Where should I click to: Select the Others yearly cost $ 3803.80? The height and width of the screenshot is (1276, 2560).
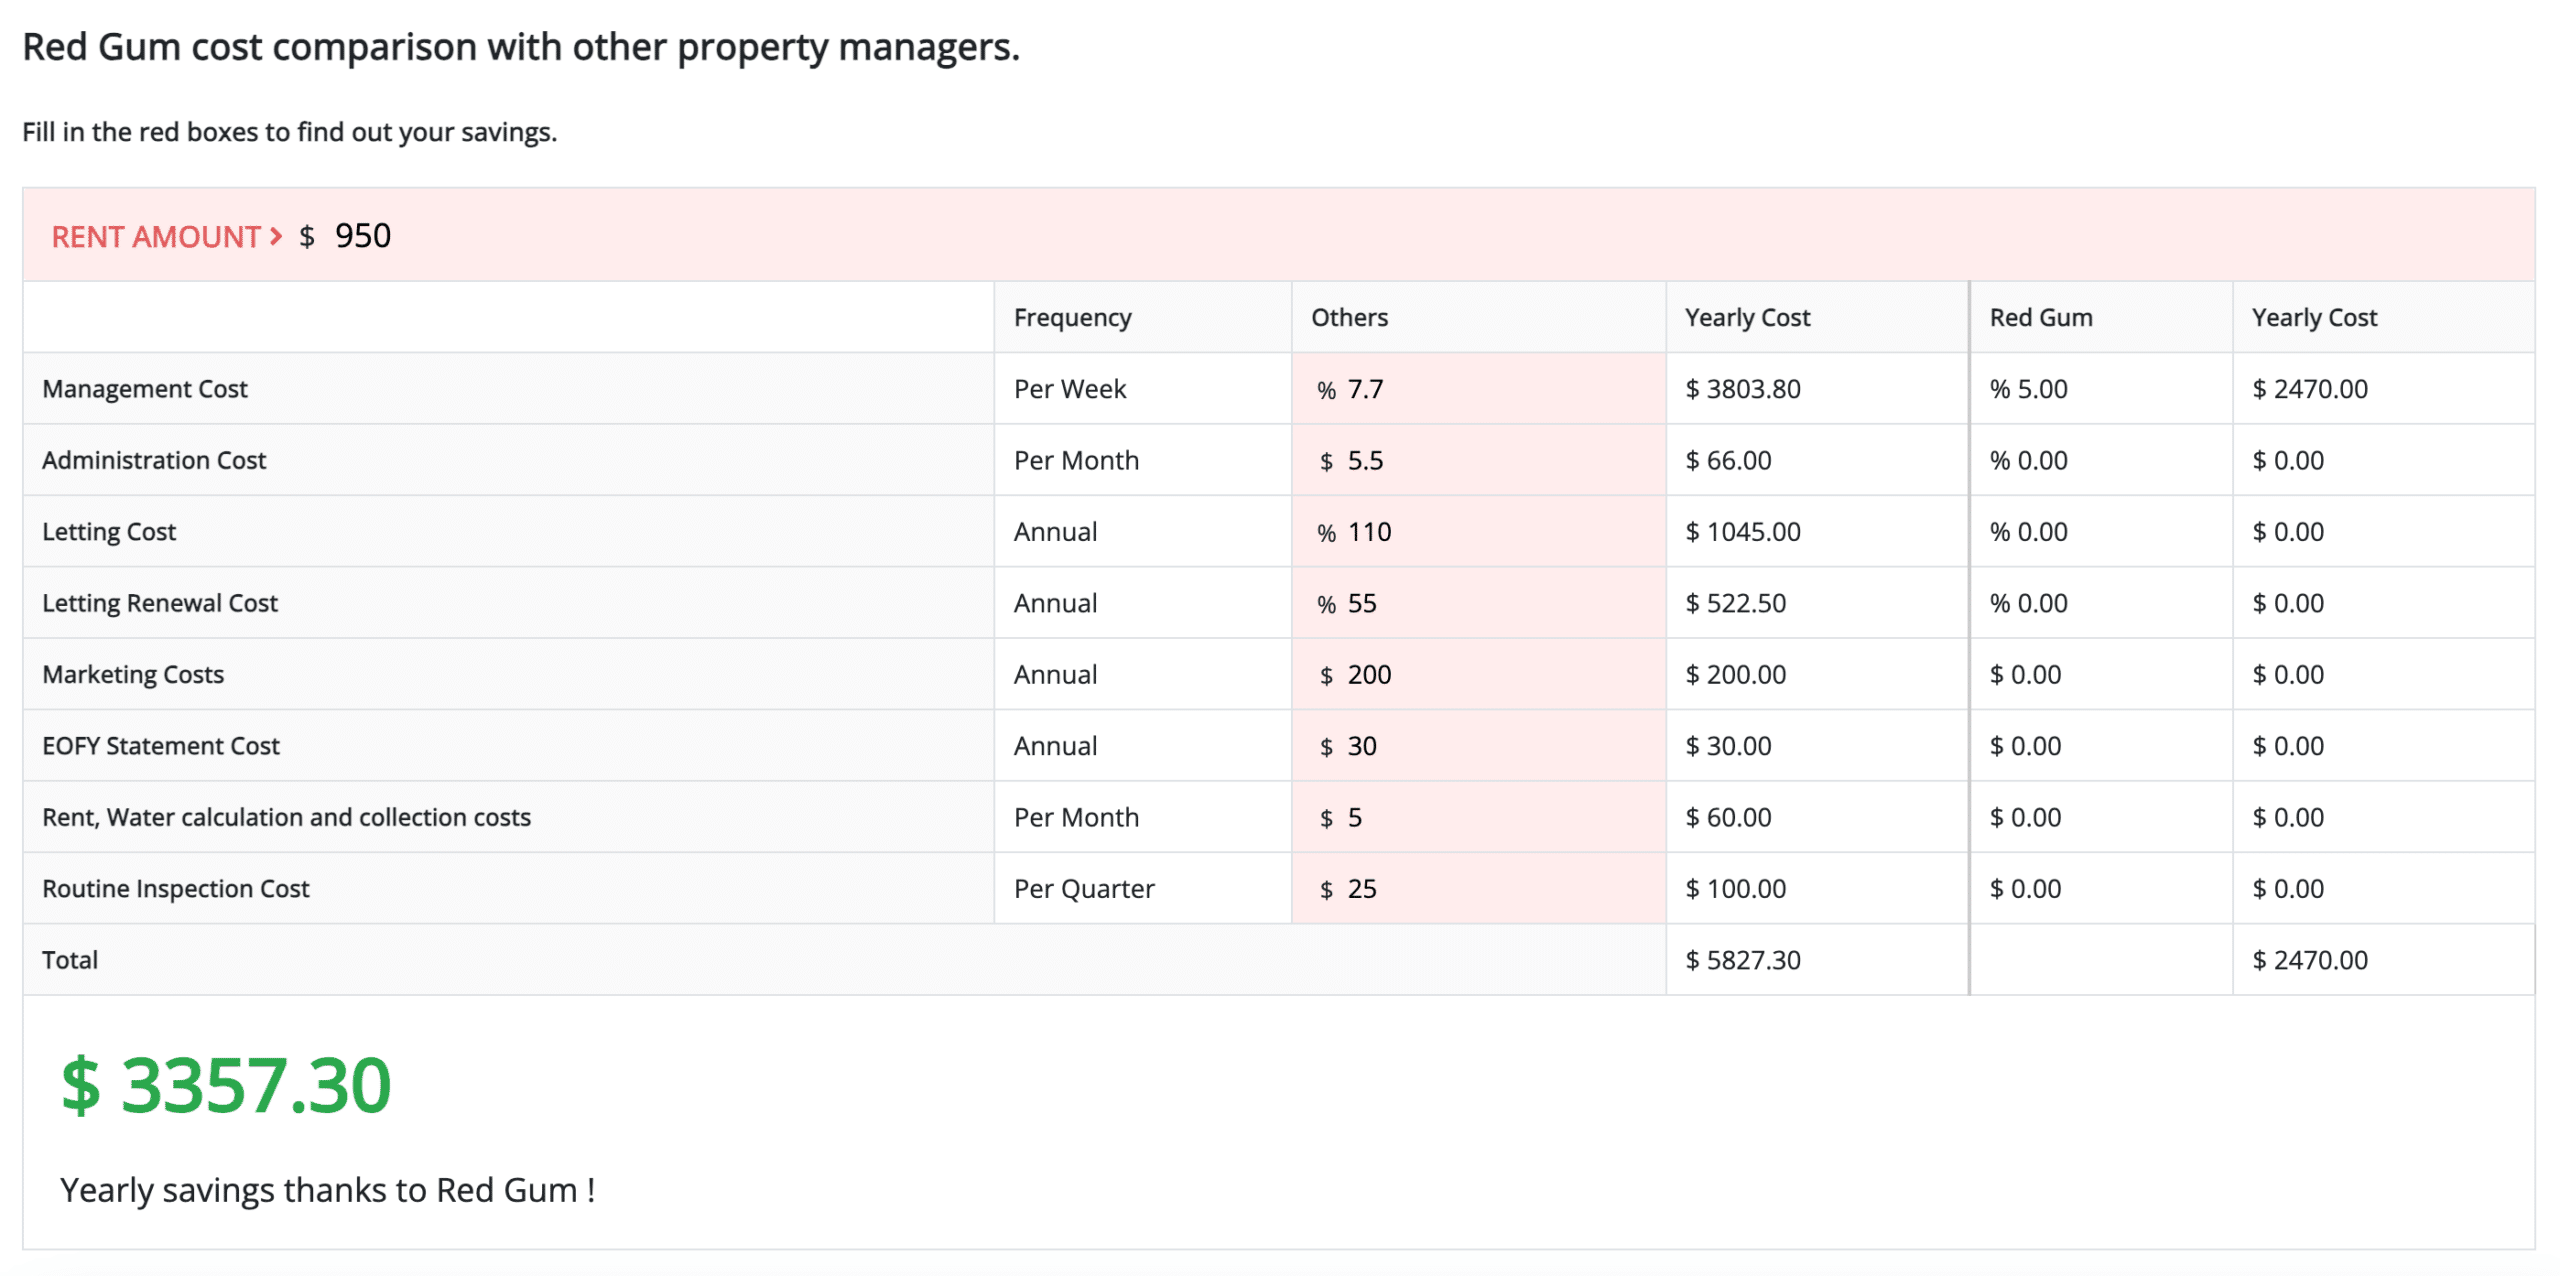1742,389
